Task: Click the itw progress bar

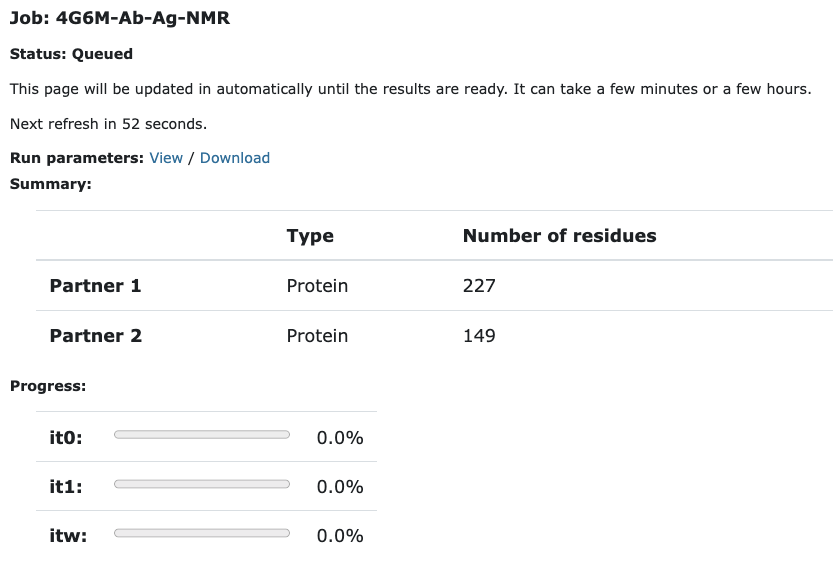Action: pos(202,533)
